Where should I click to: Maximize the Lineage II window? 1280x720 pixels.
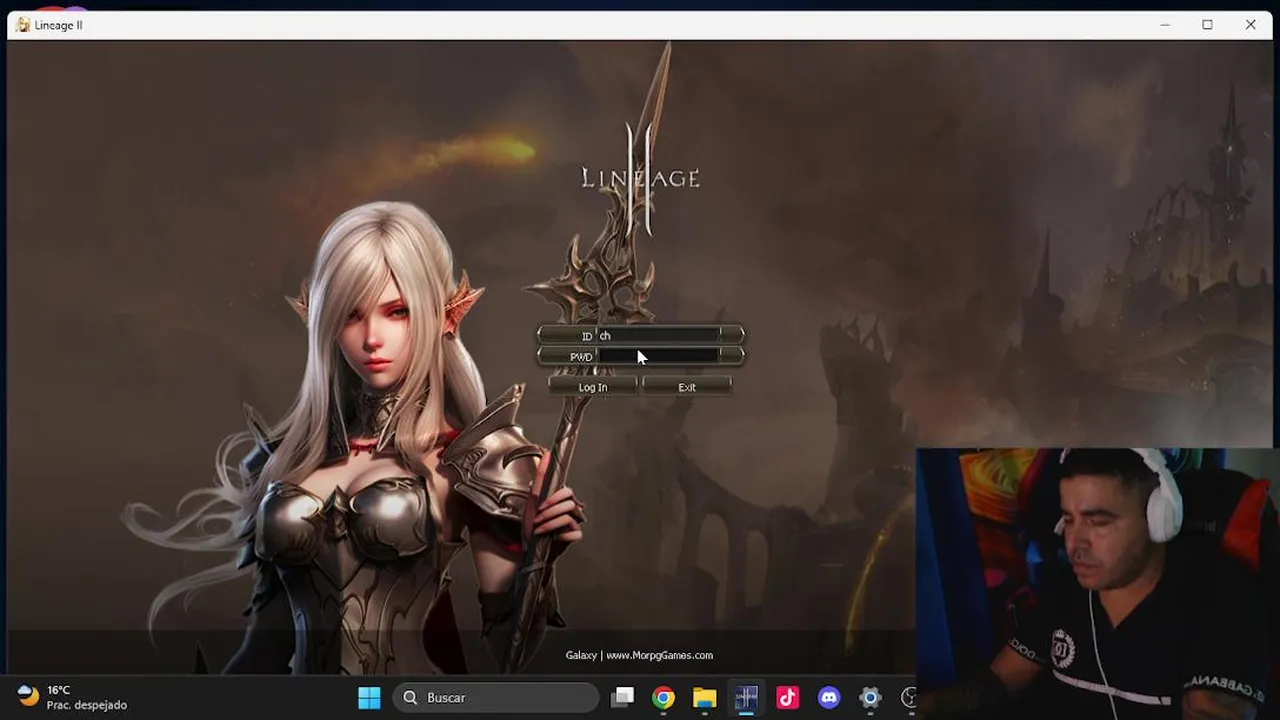coord(1207,25)
